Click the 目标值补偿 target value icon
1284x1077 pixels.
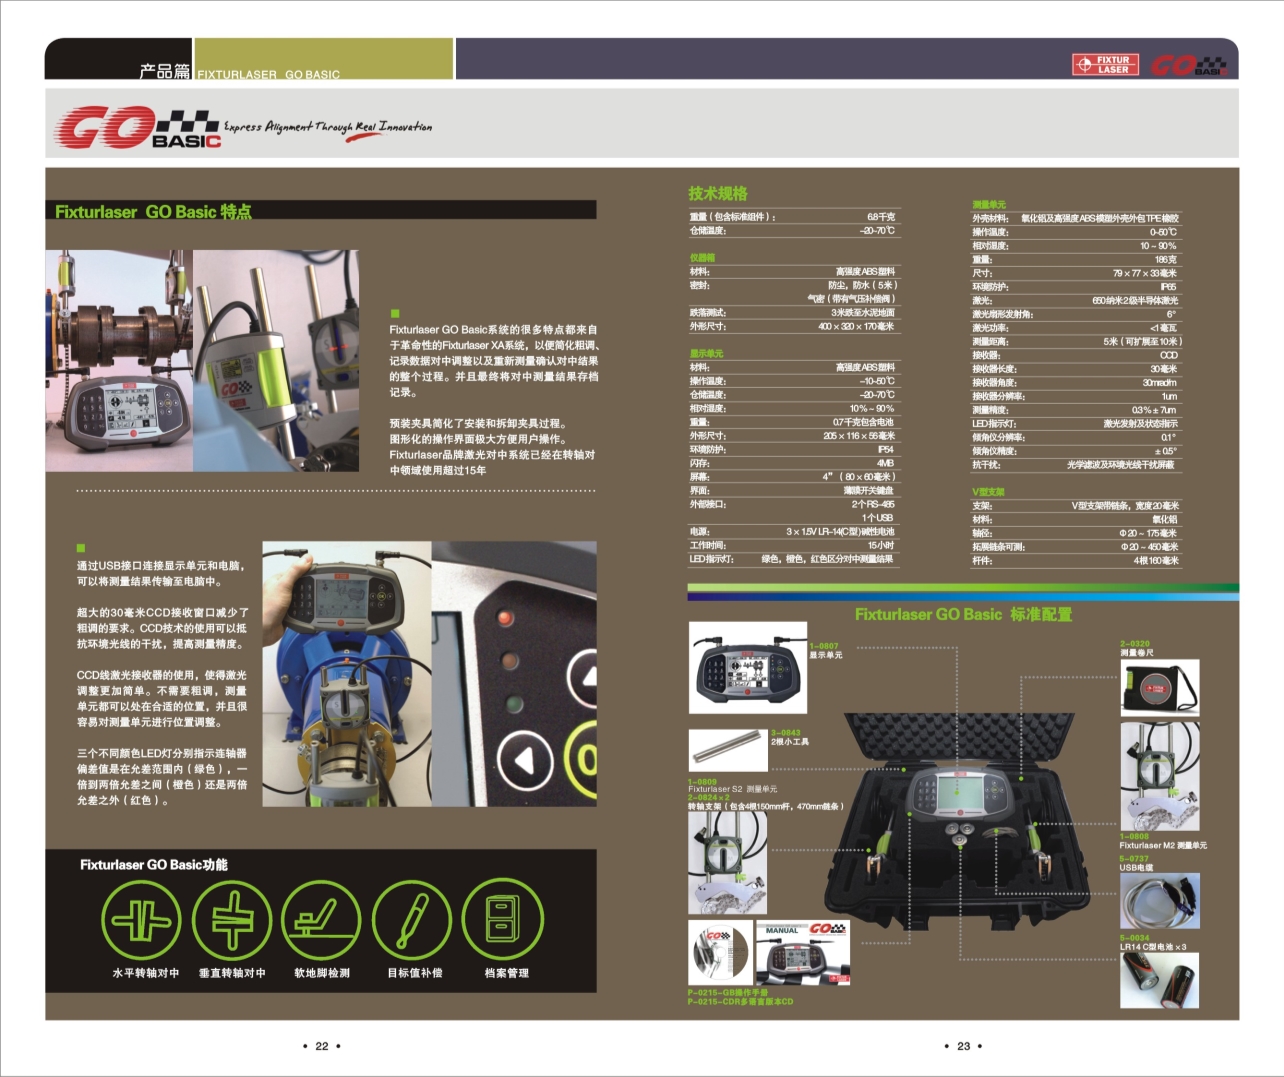(412, 921)
